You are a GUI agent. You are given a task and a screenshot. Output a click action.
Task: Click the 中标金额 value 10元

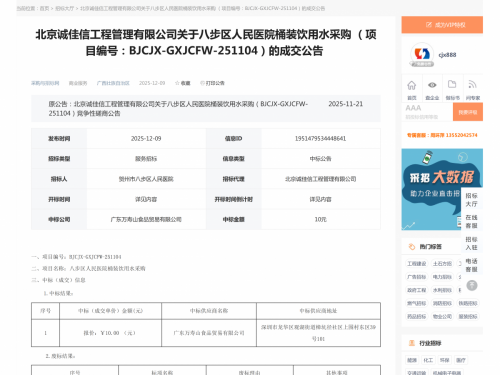tap(320, 219)
